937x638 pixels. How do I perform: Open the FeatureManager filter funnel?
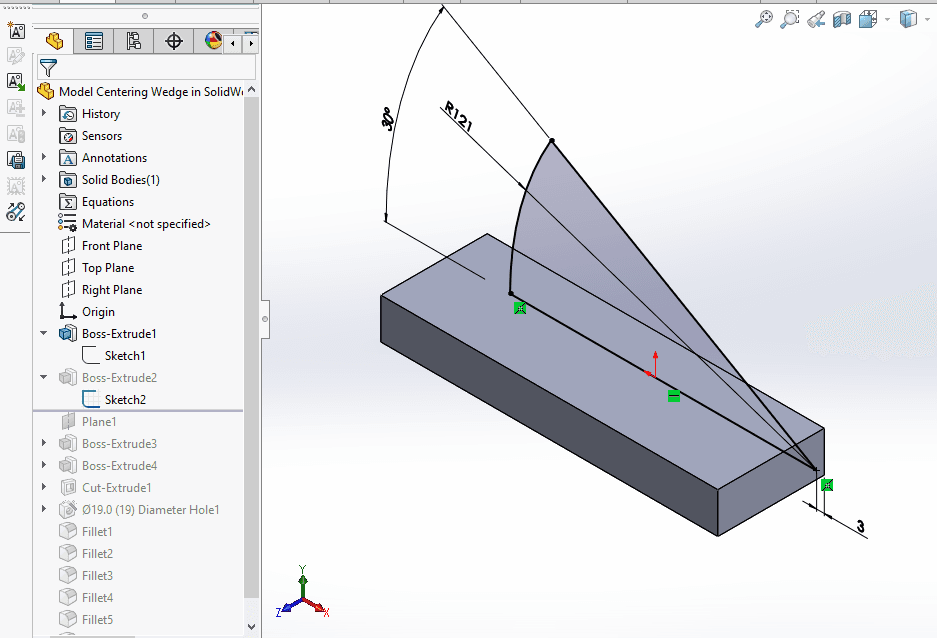click(47, 66)
